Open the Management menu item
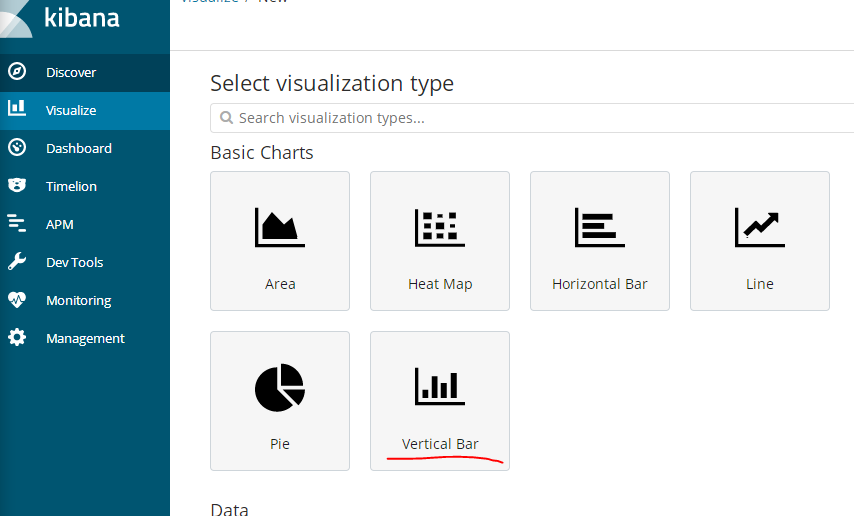 (x=85, y=338)
